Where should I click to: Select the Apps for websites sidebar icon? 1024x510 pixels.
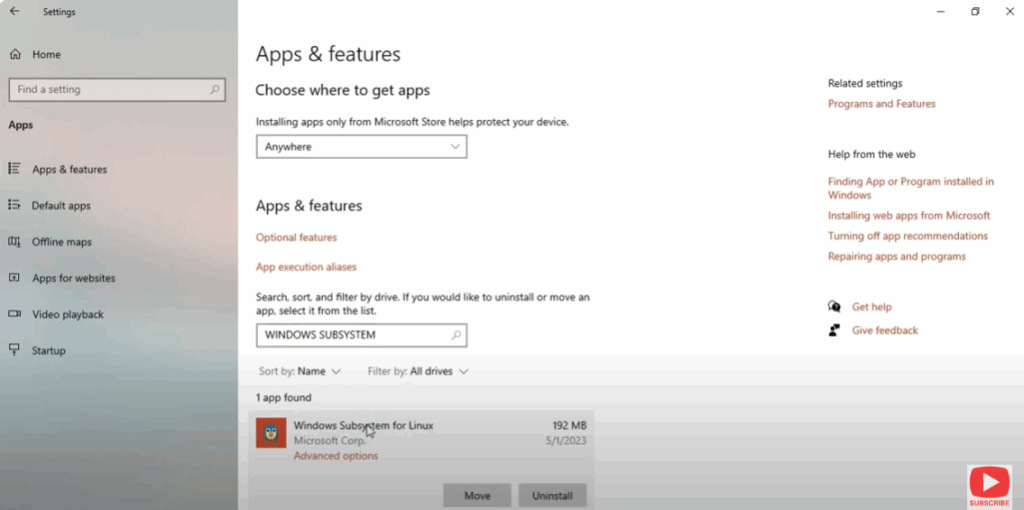[x=14, y=278]
